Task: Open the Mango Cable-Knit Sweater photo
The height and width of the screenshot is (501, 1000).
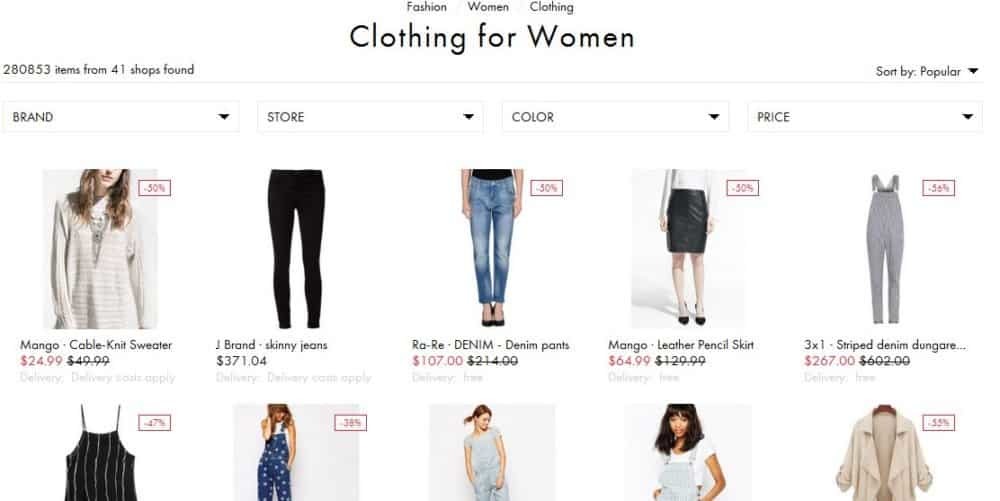Action: click(100, 249)
